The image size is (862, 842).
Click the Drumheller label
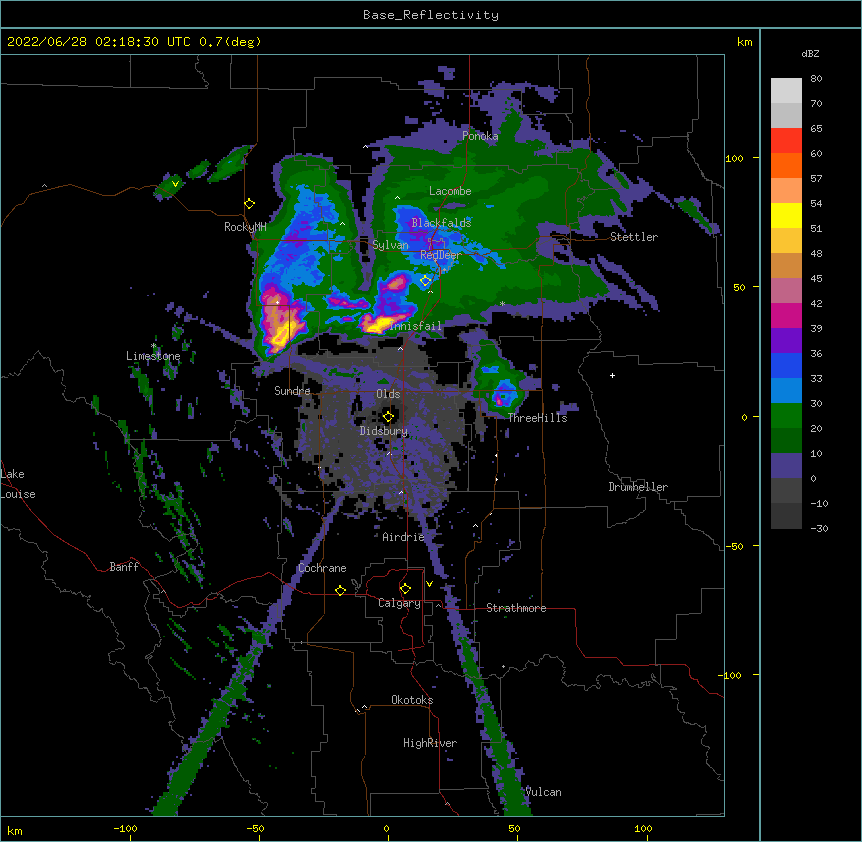click(638, 487)
